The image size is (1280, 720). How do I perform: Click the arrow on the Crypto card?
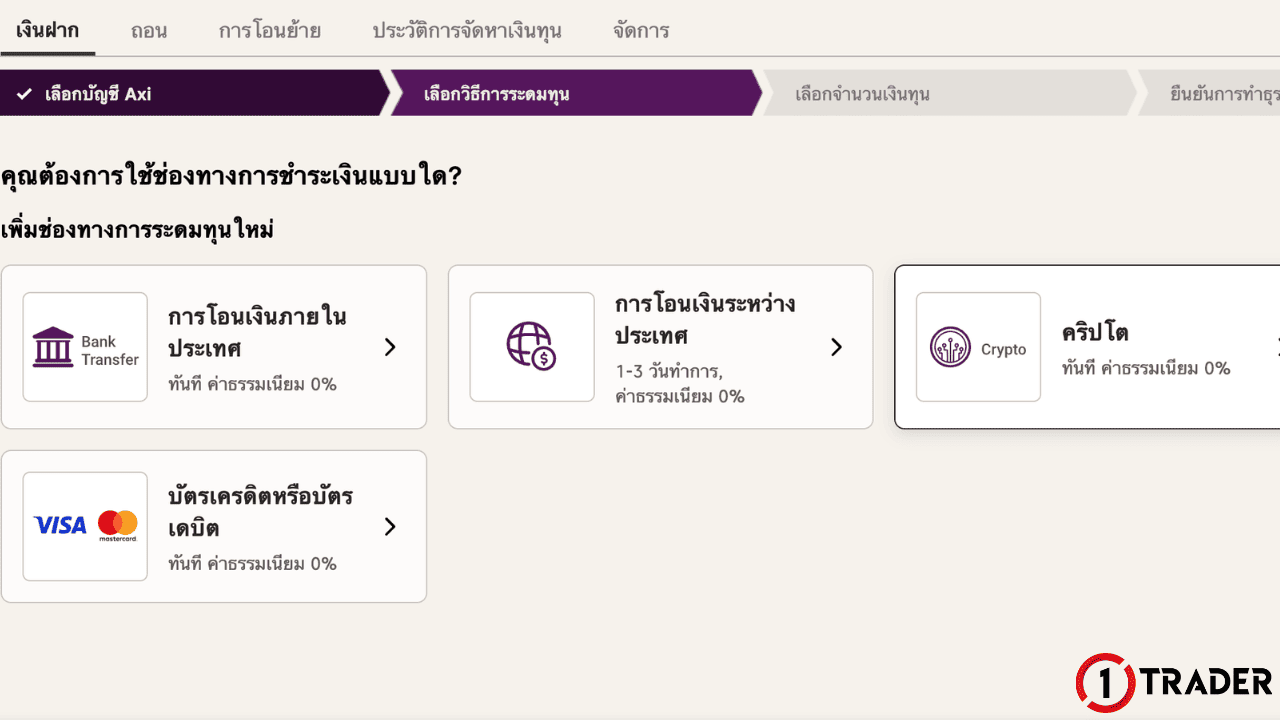[x=1277, y=347]
